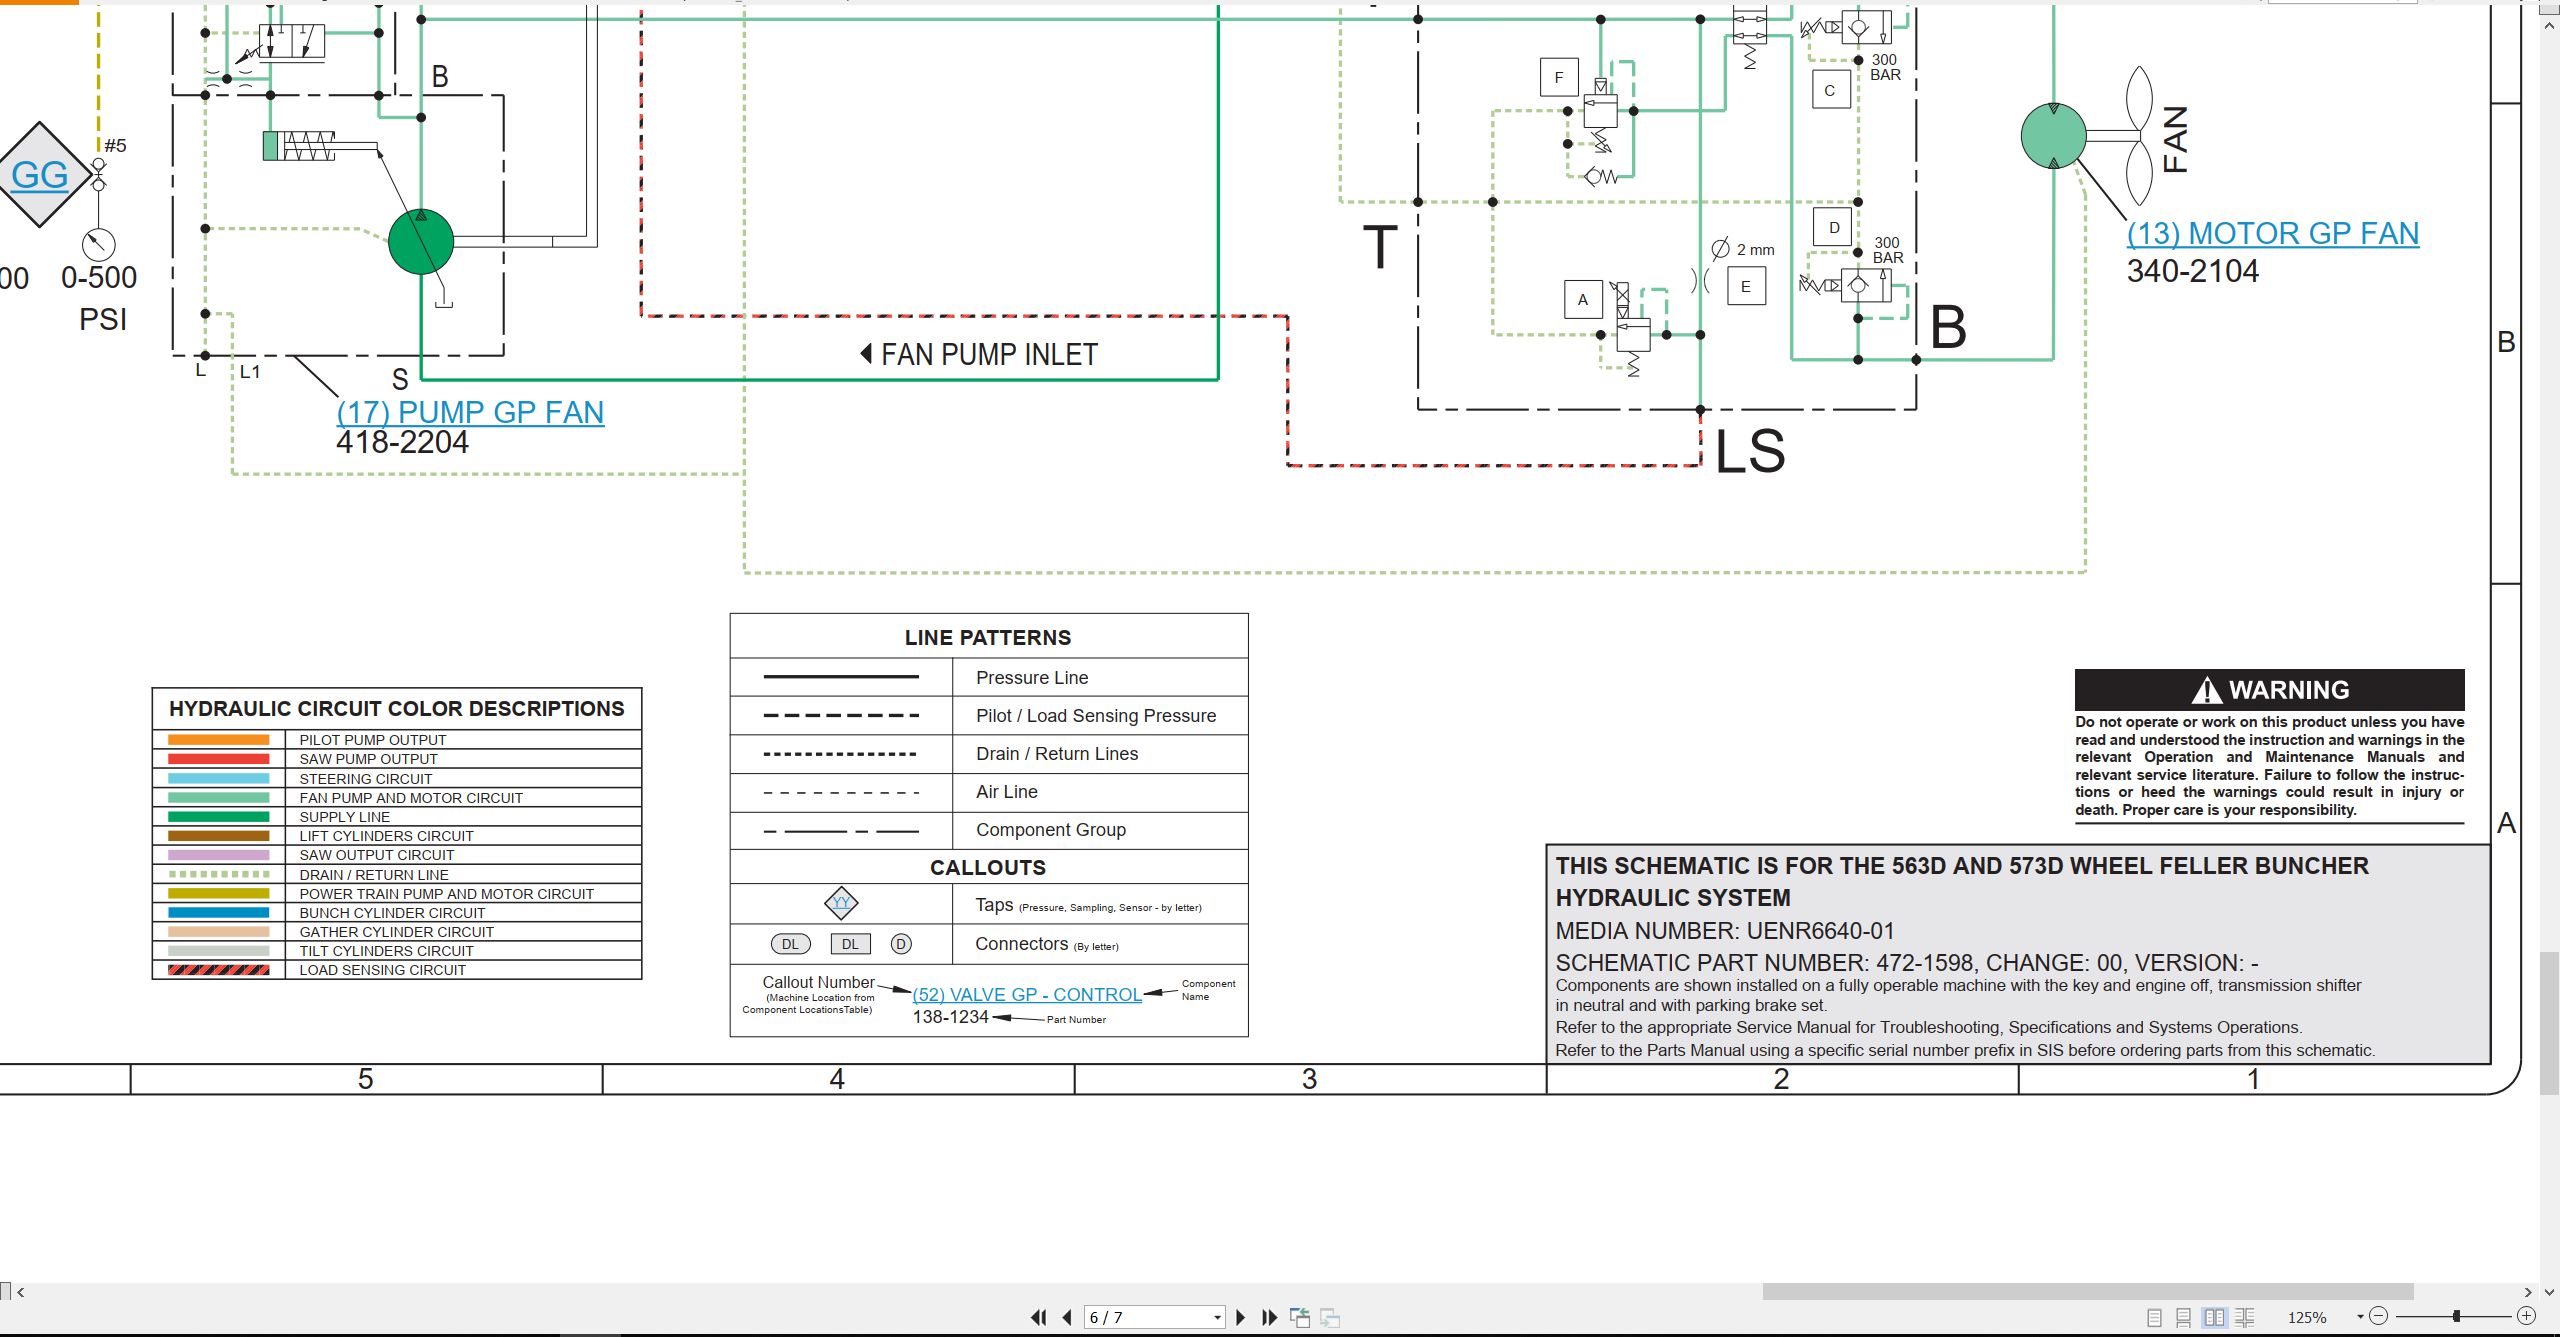Go to the first page
The width and height of the screenshot is (2560, 1337).
pyautogui.click(x=1039, y=1317)
